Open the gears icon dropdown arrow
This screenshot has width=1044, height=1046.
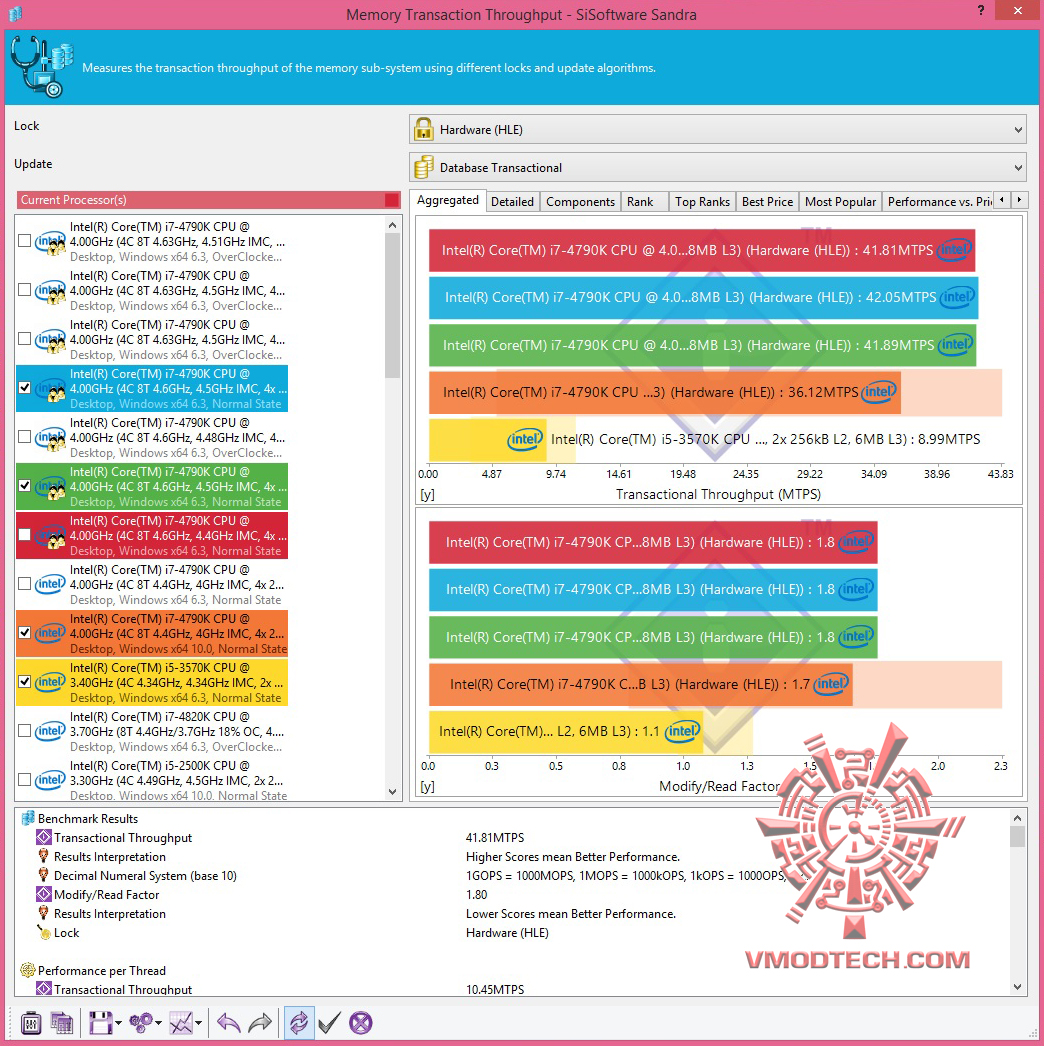click(158, 1023)
